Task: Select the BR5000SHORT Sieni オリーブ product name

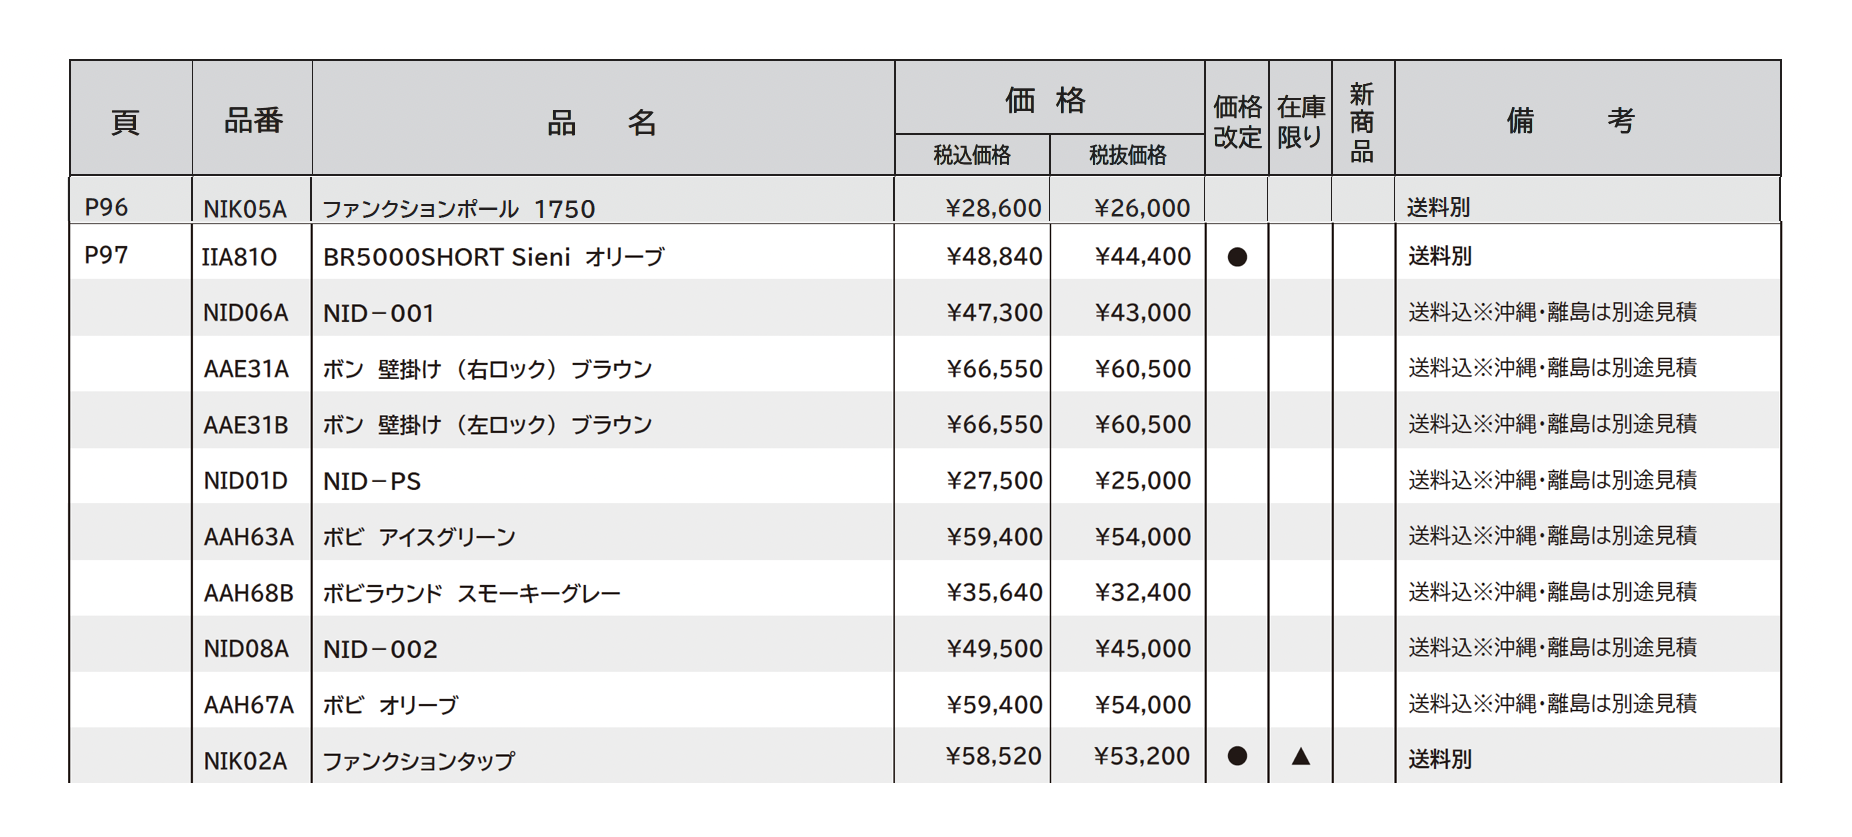Action: click(x=493, y=257)
